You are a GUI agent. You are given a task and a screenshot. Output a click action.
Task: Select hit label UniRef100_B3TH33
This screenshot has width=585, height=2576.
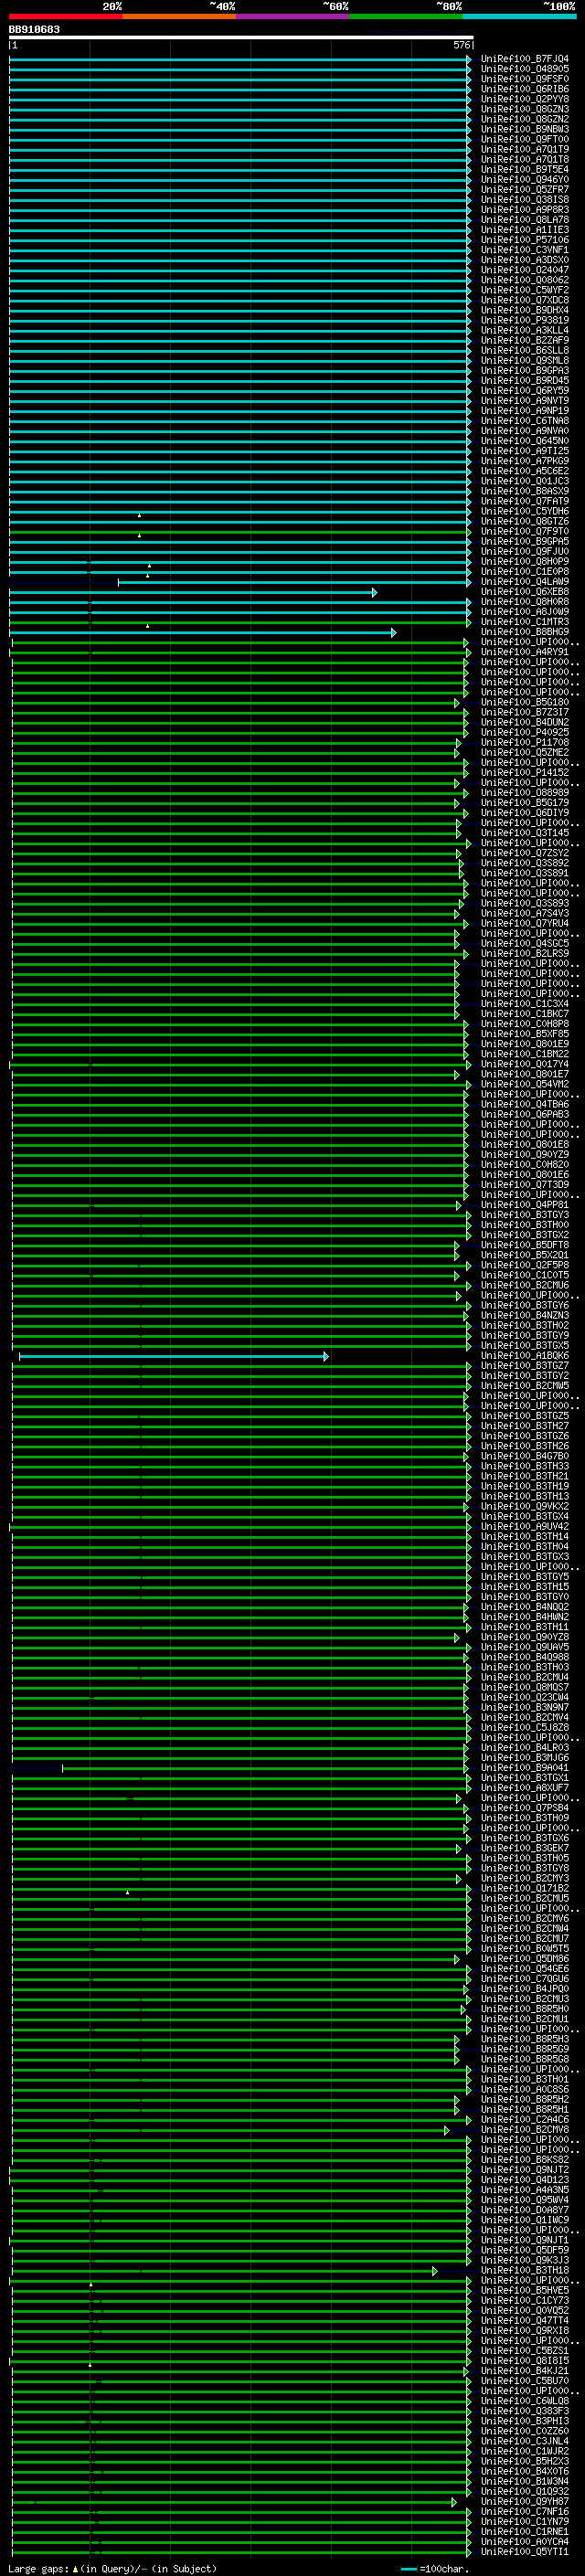[x=524, y=1466]
